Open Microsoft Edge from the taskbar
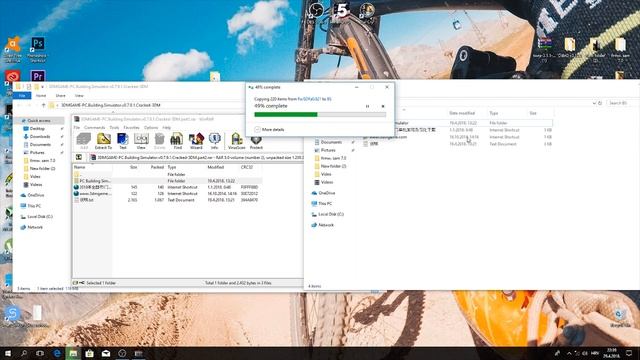This screenshot has width=640, height=360. pos(57,353)
